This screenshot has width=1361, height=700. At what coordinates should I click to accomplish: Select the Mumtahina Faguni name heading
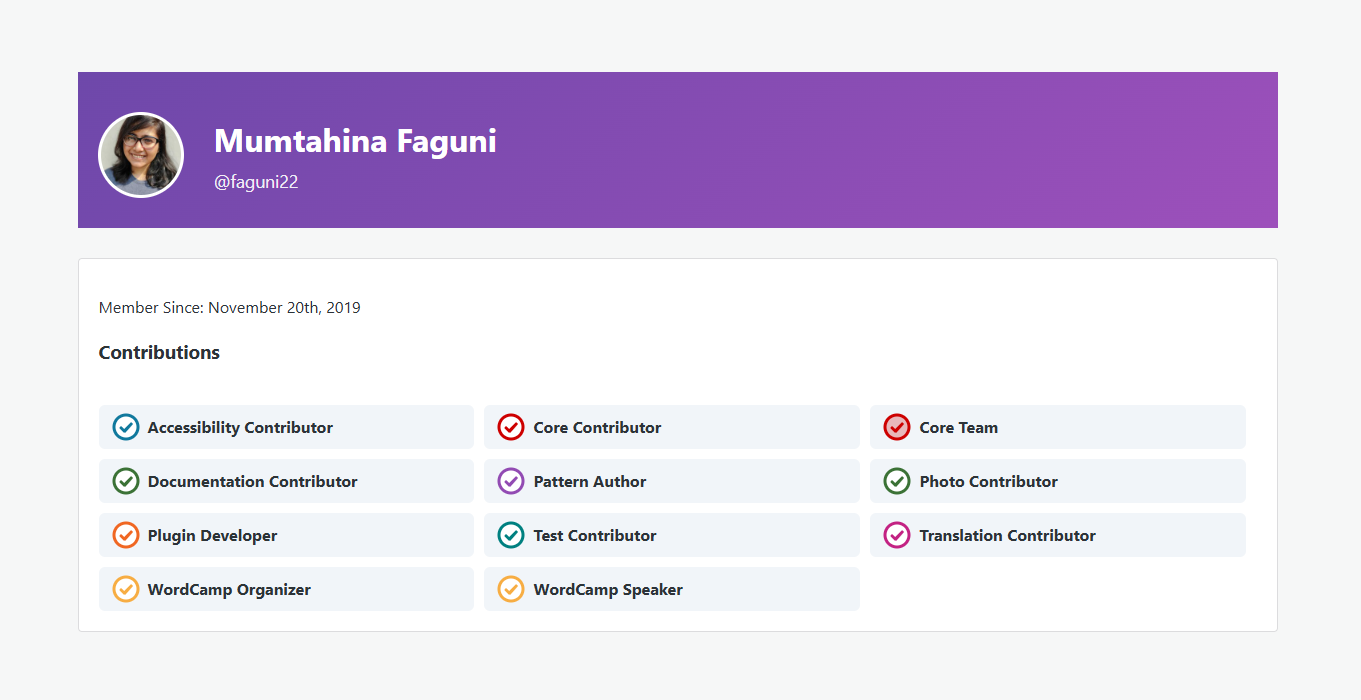(355, 141)
